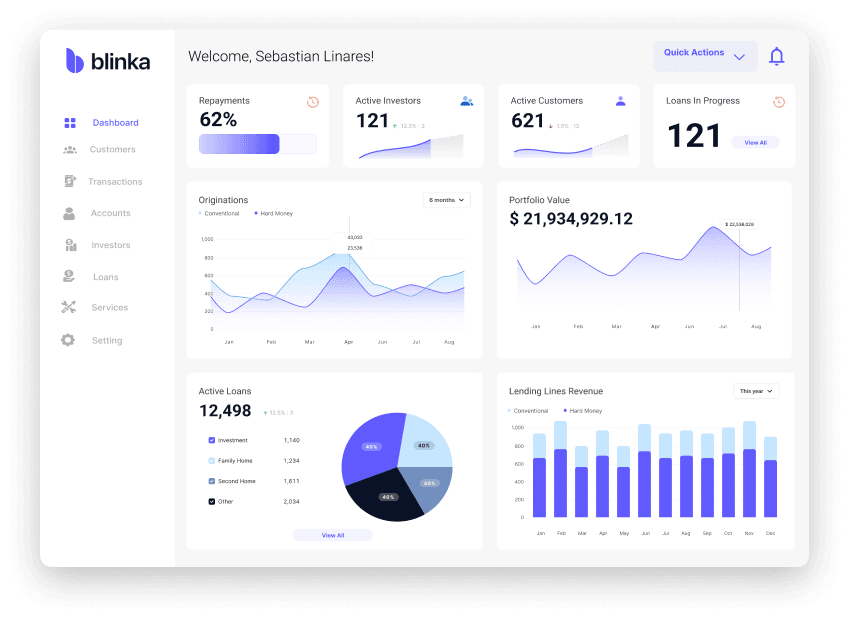Uncheck the Second Home checkbox
849x618 pixels.
pos(211,481)
